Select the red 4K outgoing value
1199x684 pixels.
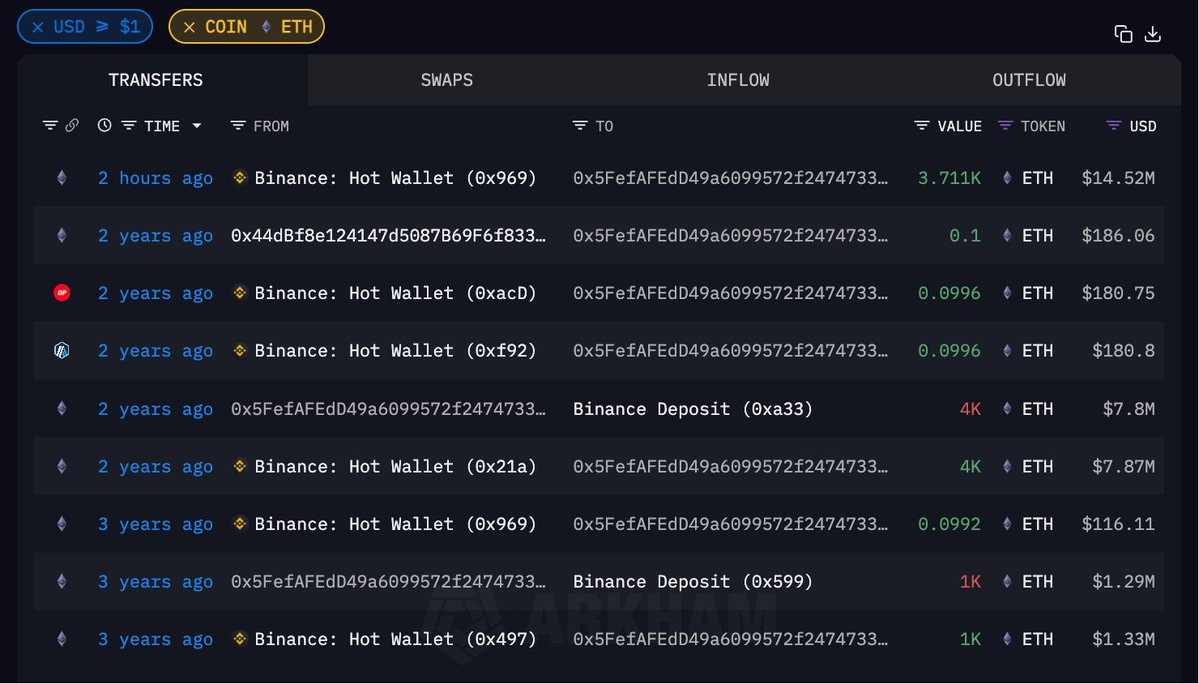[x=970, y=409]
